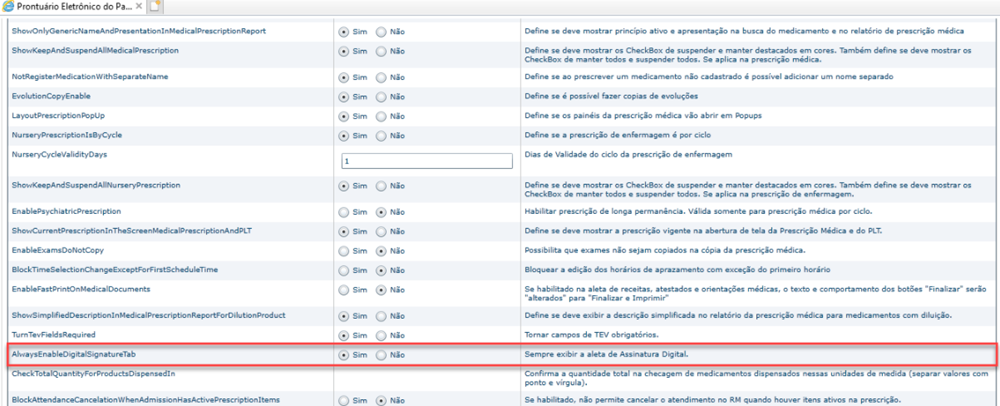Select Não for BlockAttendanceCancelationWhenAdmissionHasActivePrescriptionItems
Screen dimensions: 1000x406
click(381, 401)
